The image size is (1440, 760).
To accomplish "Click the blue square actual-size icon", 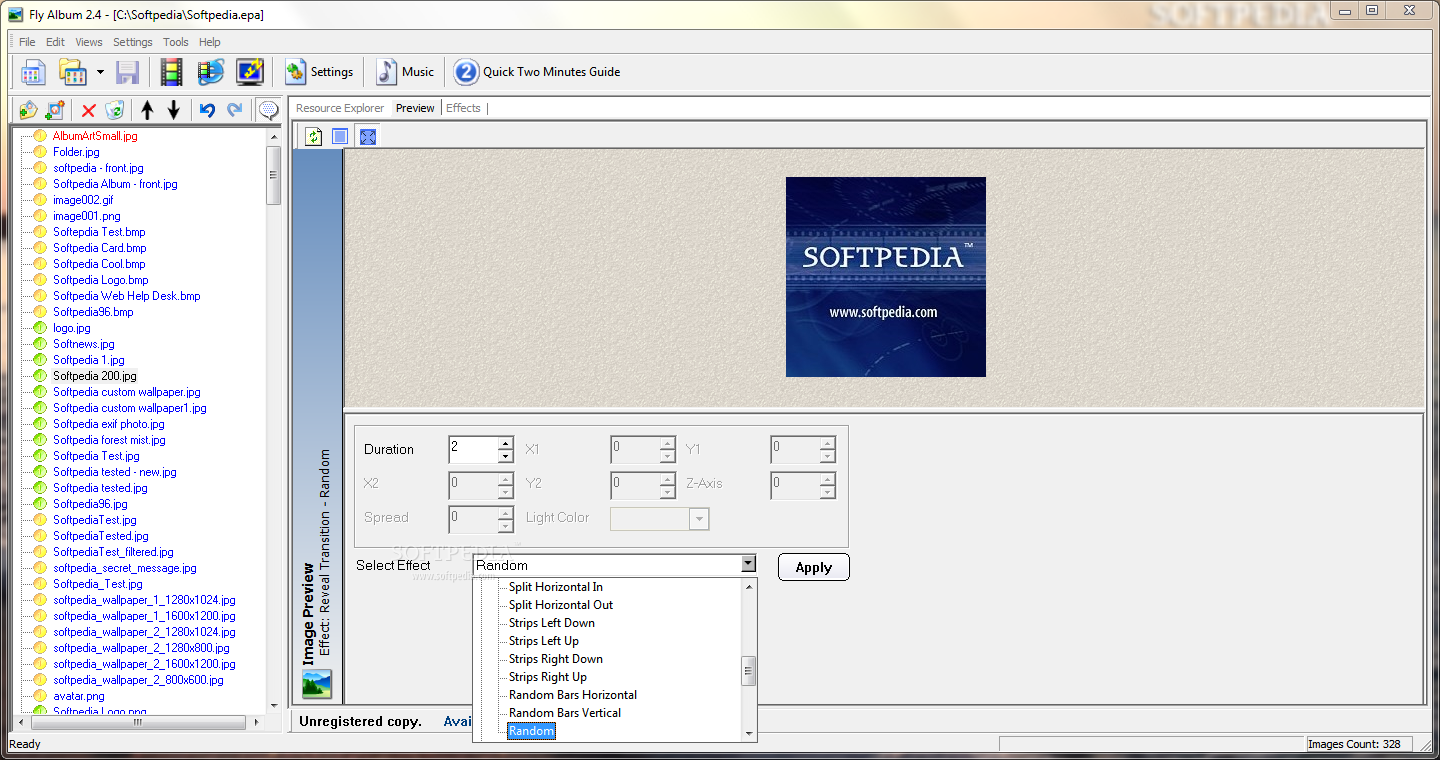I will (340, 136).
